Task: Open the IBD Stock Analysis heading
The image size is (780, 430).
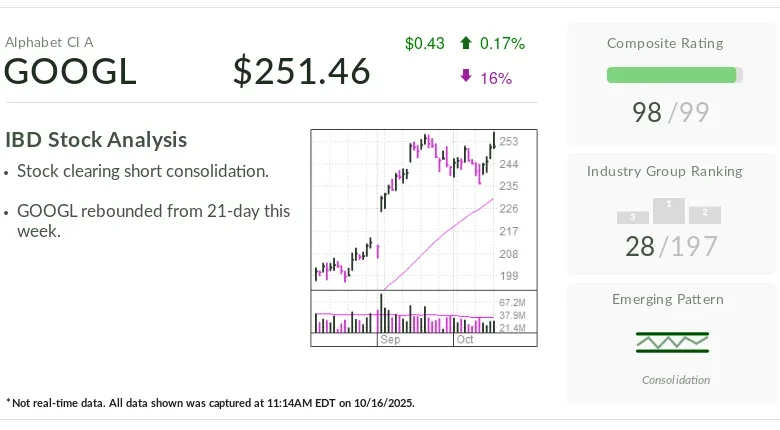Action: [96, 140]
